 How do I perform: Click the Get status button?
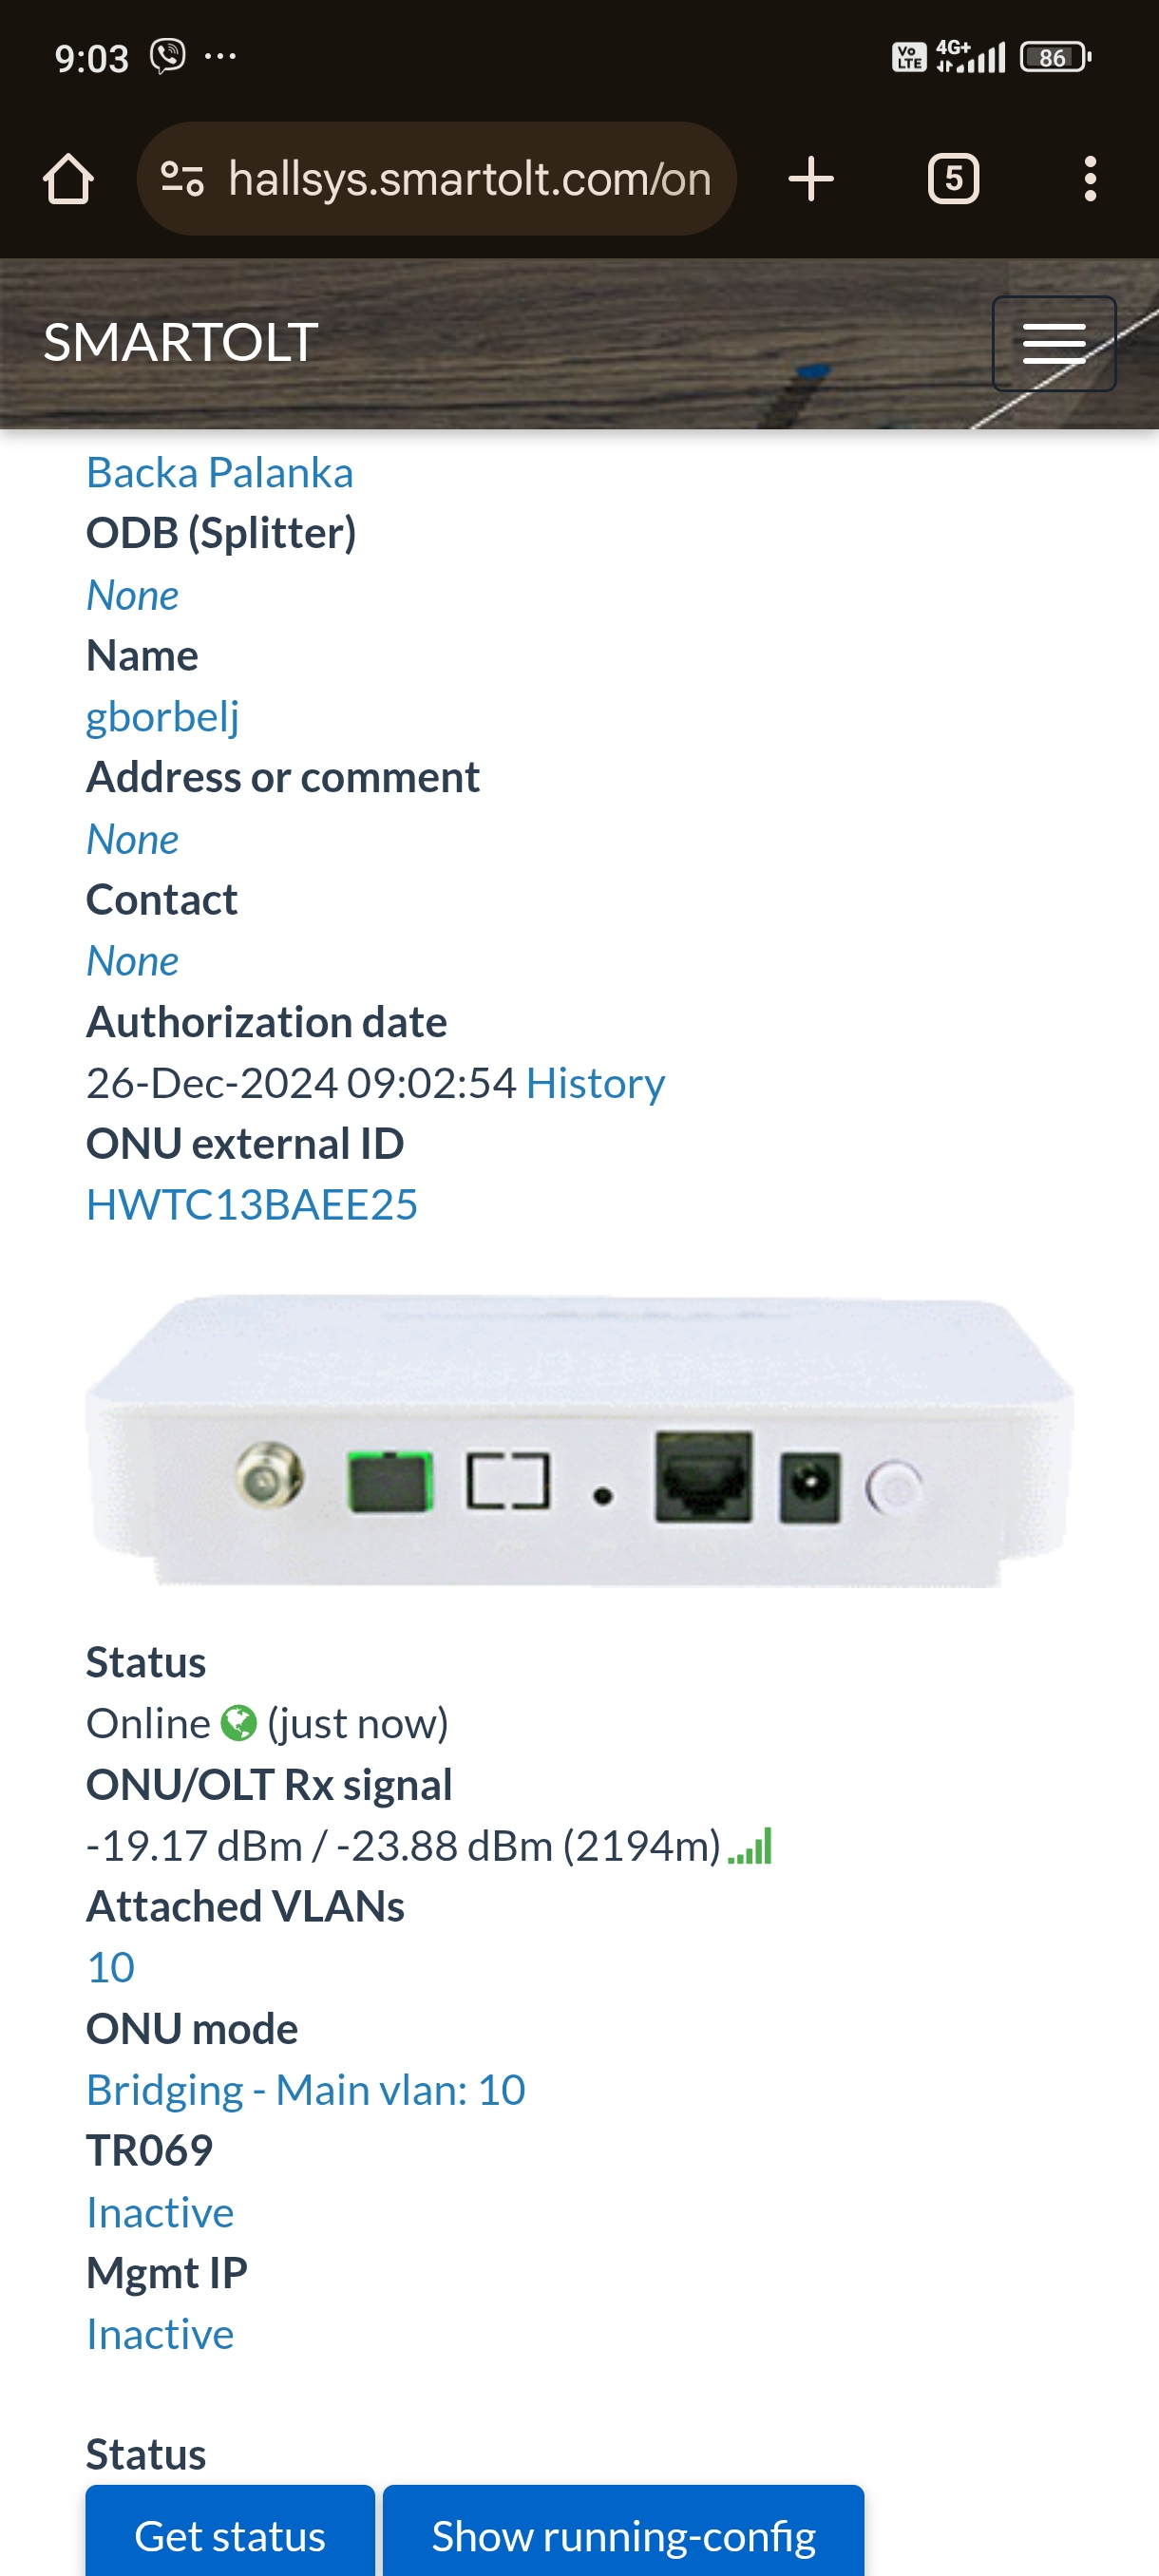click(230, 2532)
